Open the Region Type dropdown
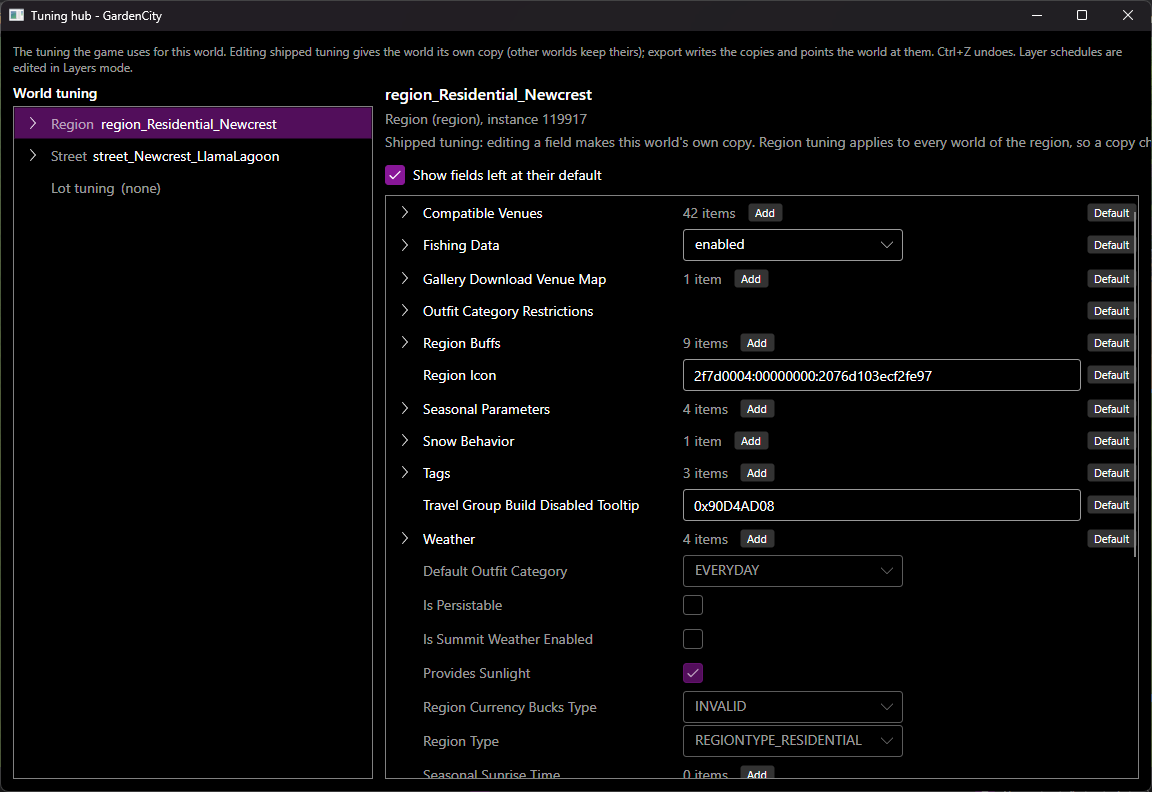This screenshot has height=792, width=1152. click(x=793, y=741)
